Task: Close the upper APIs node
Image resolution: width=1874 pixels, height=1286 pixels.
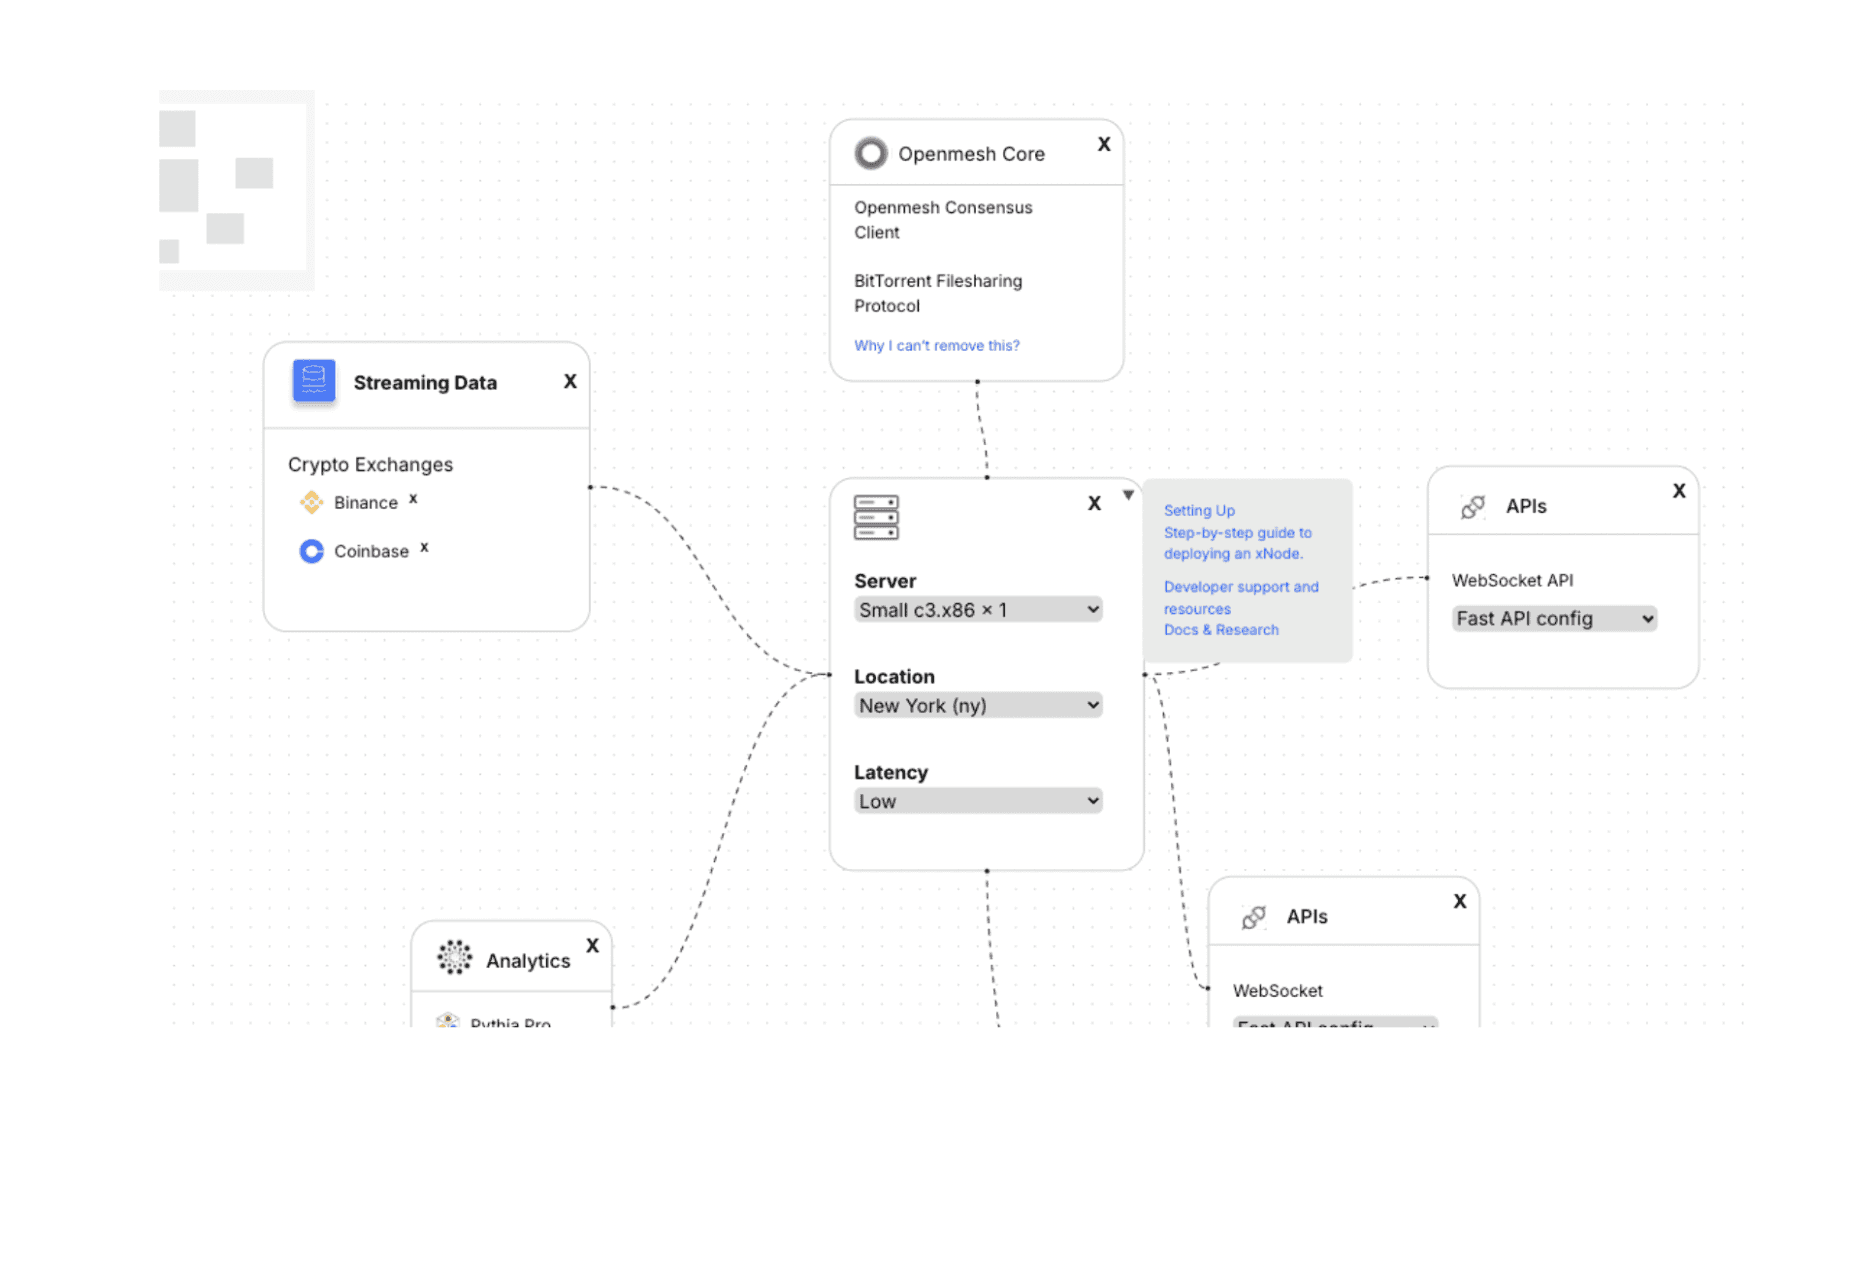Action: pos(1679,491)
